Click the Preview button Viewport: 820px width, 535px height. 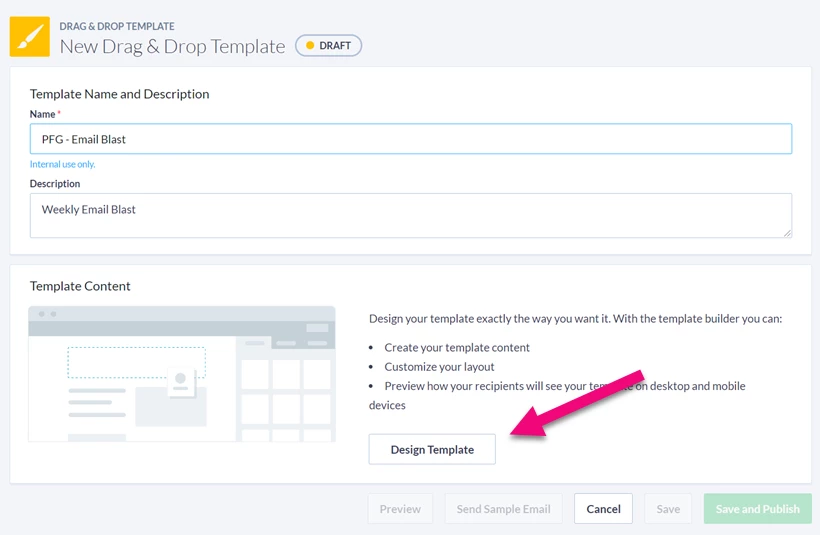click(400, 509)
